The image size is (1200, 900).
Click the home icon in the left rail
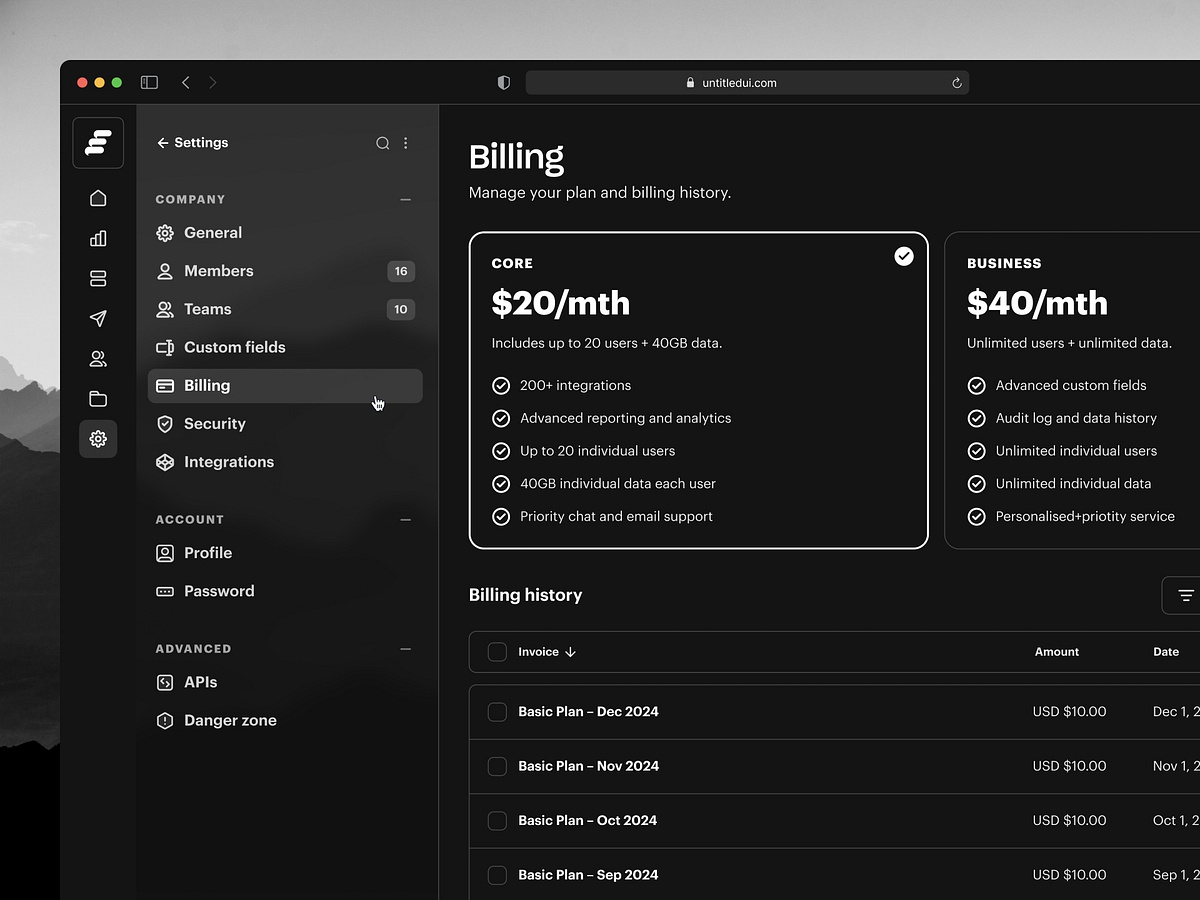[x=97, y=198]
